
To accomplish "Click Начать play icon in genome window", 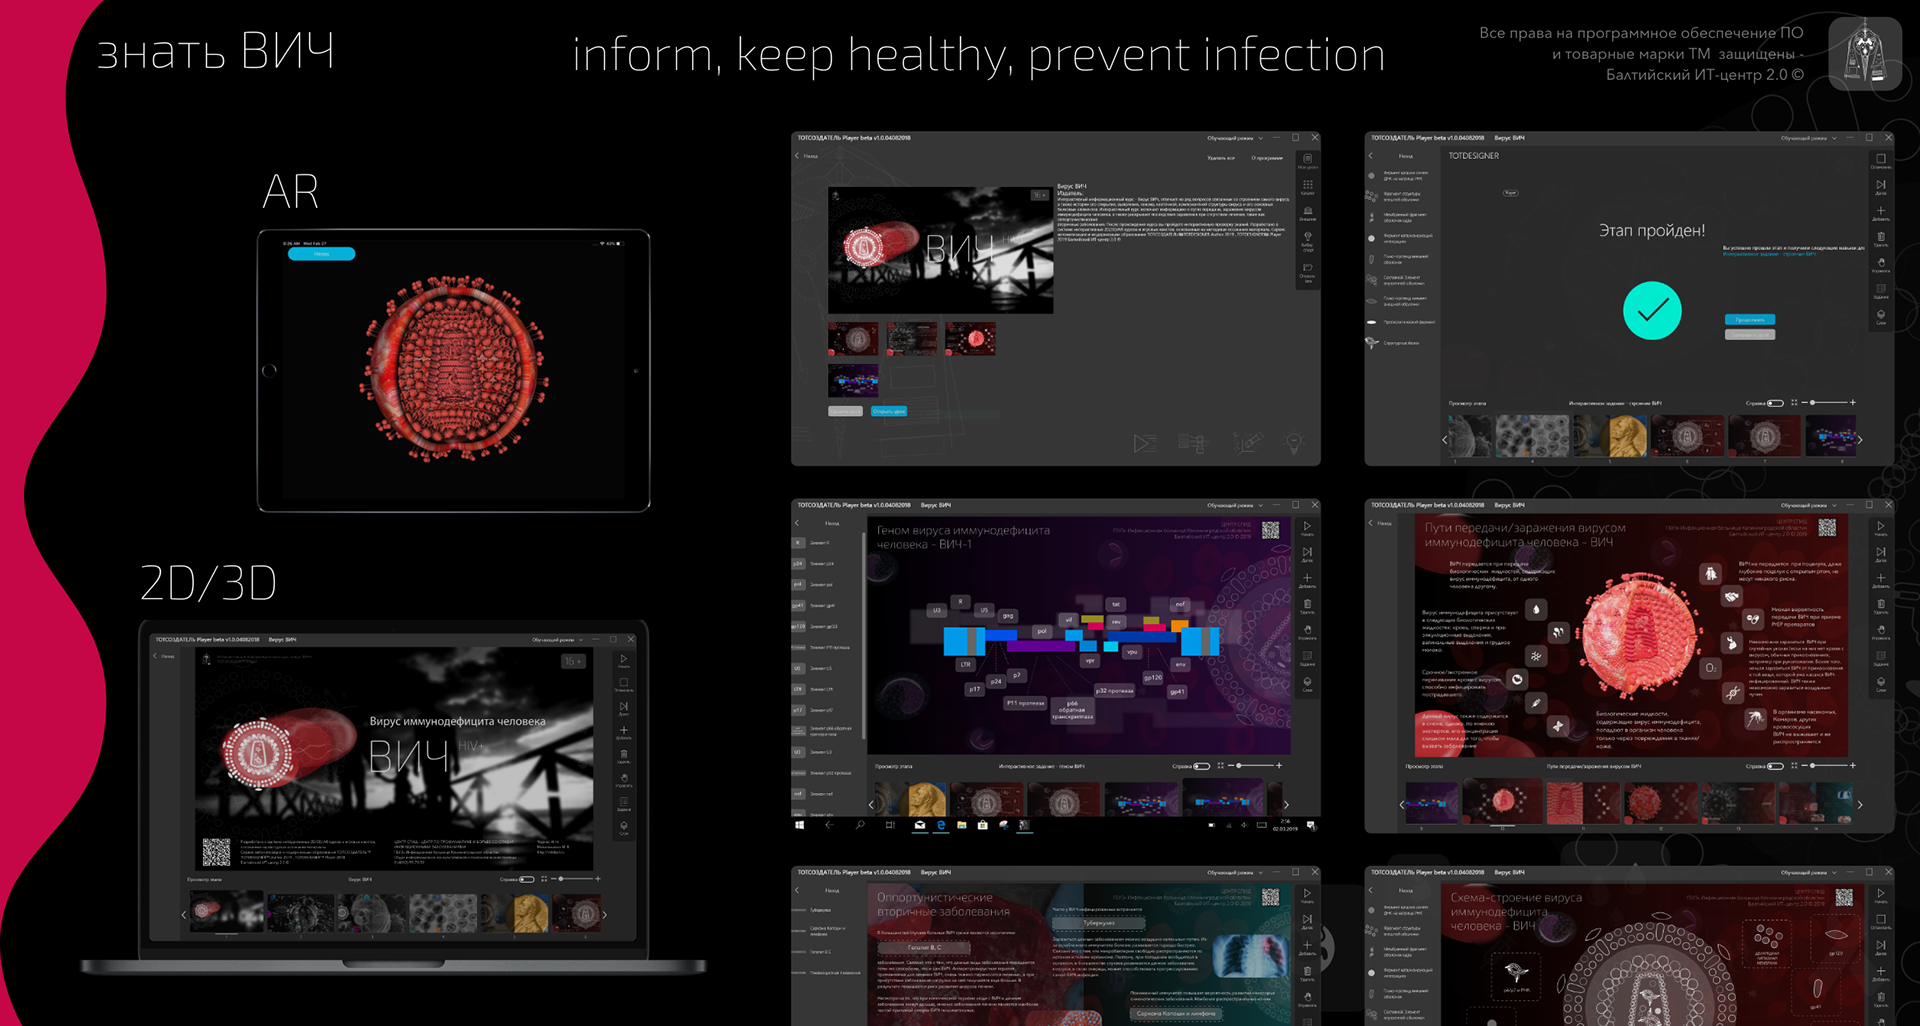I will 1307,527.
